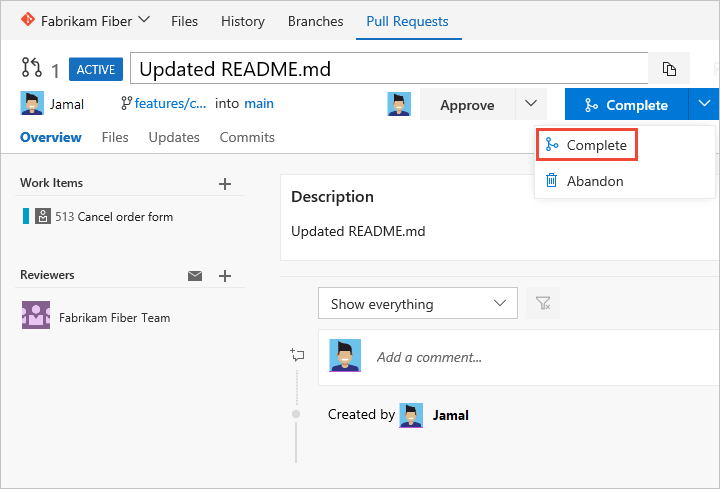The image size is (720, 489).
Task: Click the Add a comment field
Action: pos(540,357)
